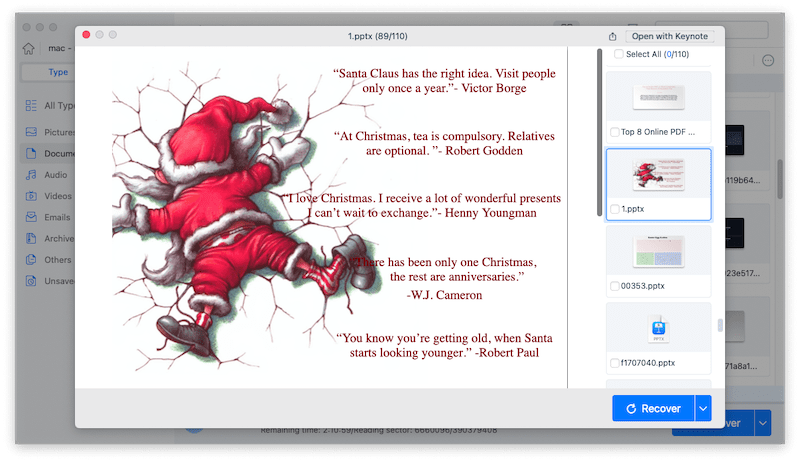Expand the Recover options dropdown arrow

[703, 408]
